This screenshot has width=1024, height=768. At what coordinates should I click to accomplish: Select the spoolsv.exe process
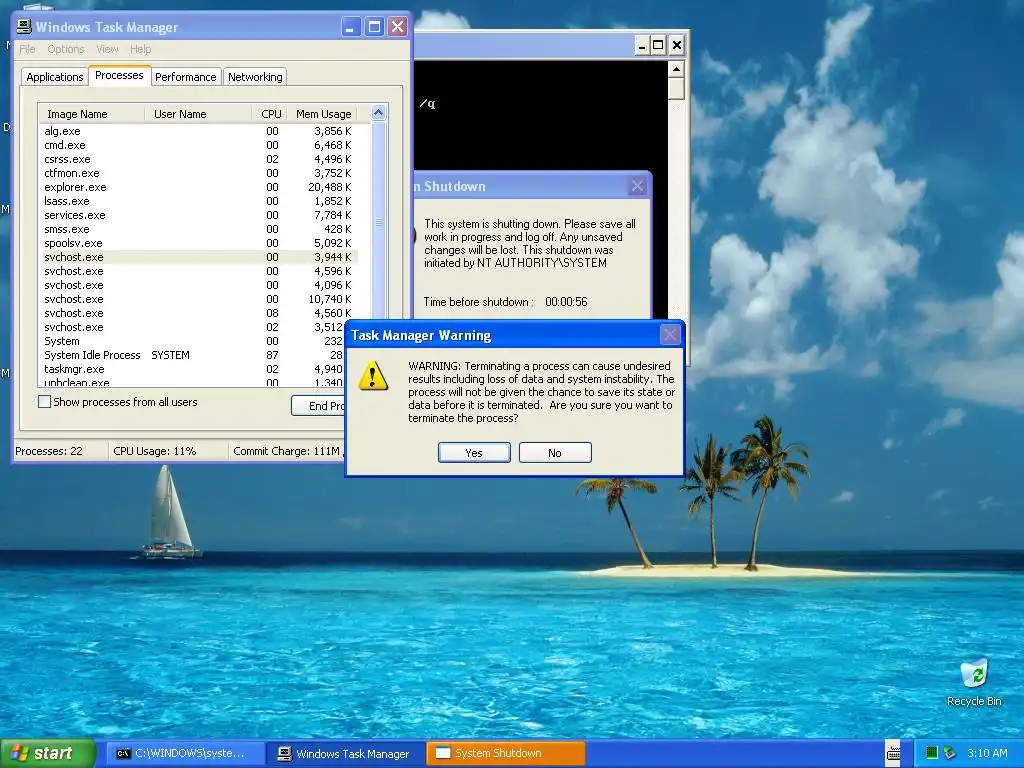199,243
